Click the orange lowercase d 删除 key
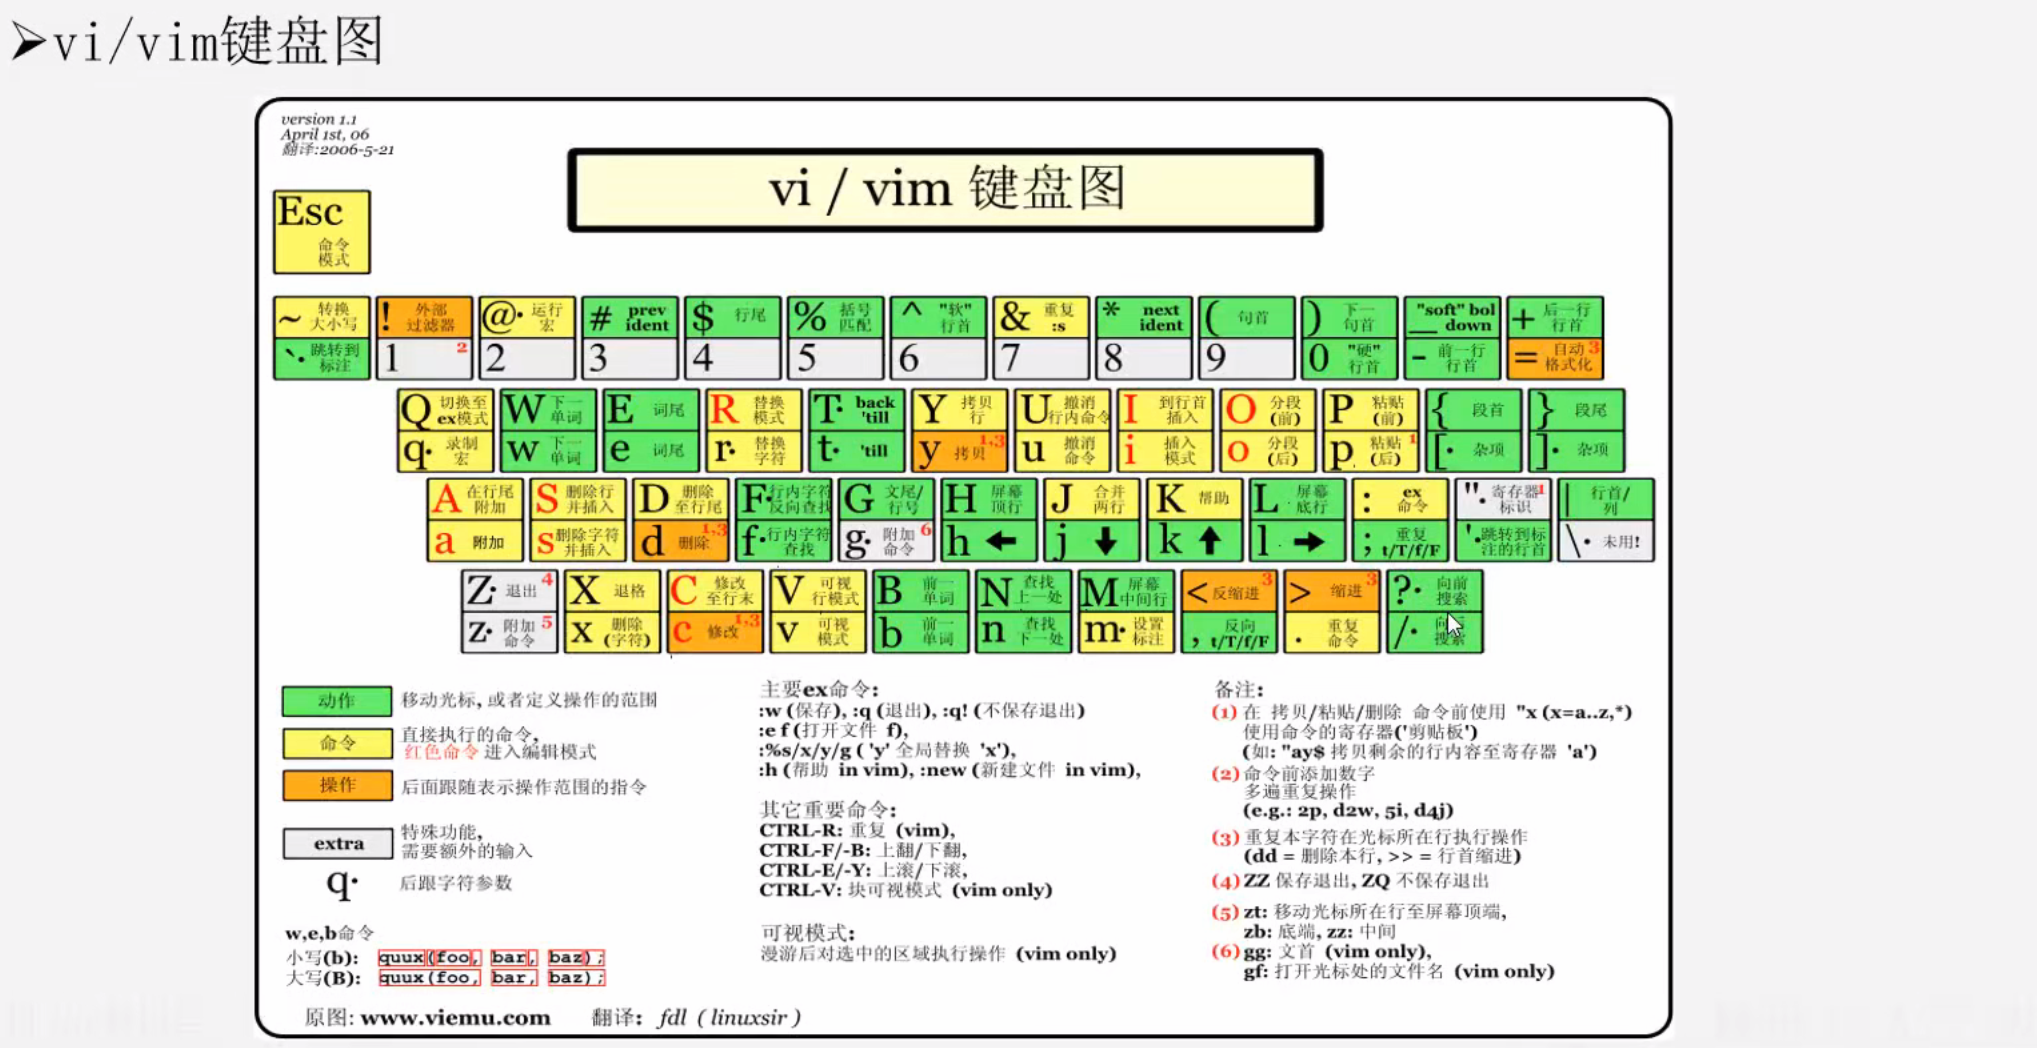 [681, 541]
